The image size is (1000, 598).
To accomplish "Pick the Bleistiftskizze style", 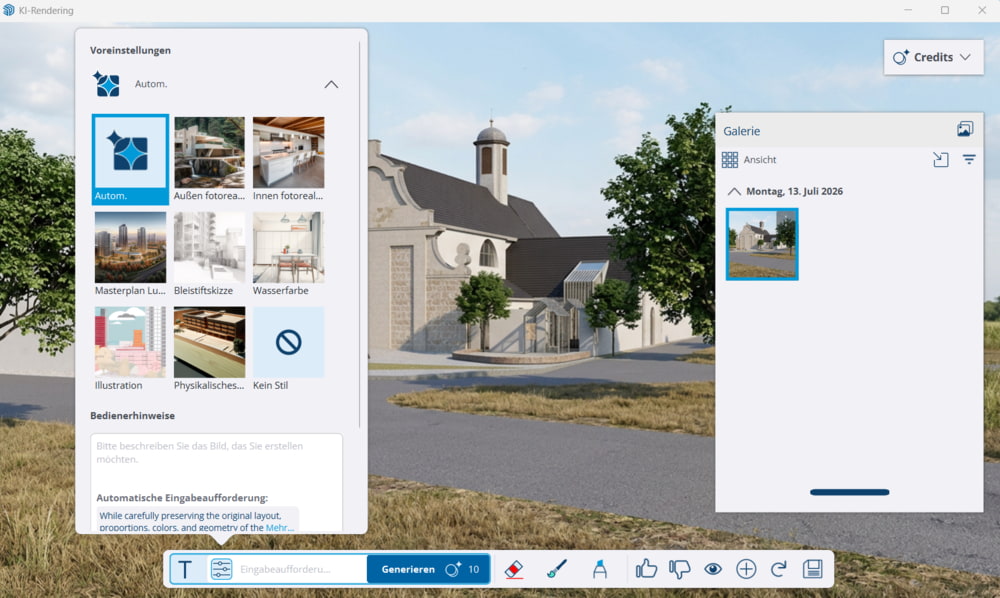I will 209,254.
